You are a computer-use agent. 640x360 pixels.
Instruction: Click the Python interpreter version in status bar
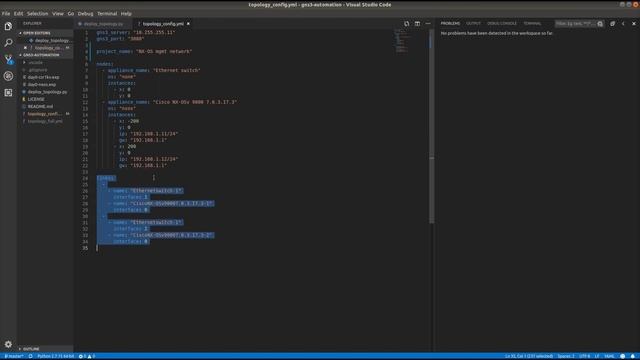[56, 356]
